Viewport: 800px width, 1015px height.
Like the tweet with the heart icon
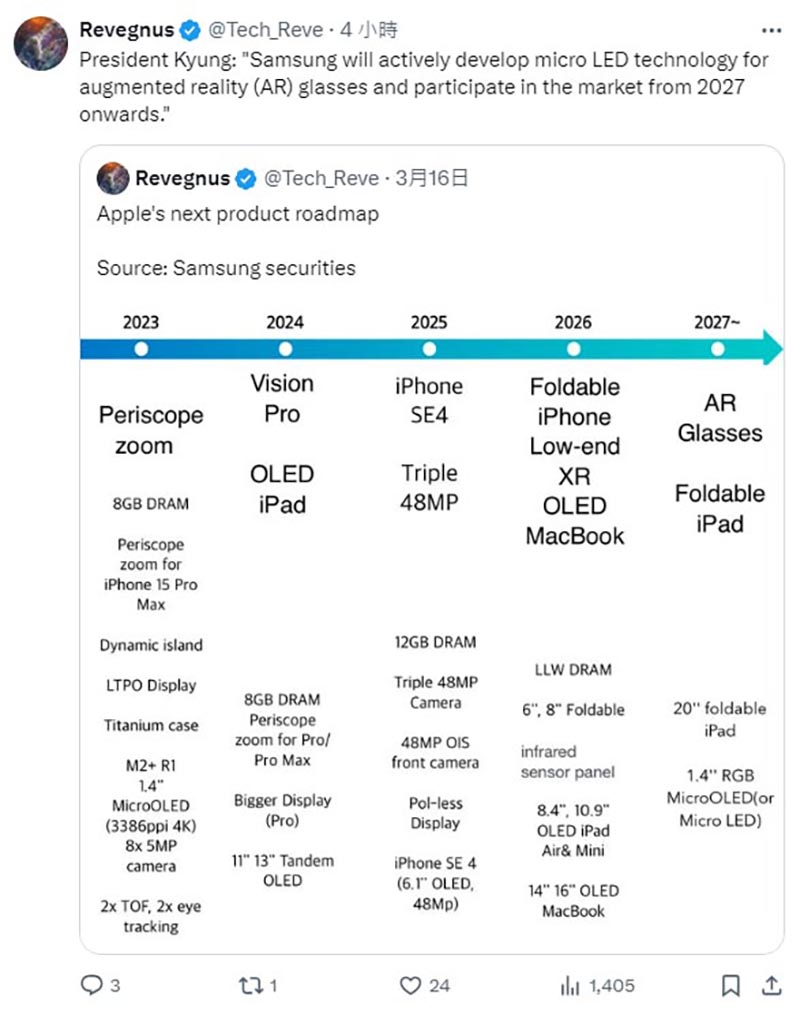click(x=410, y=985)
